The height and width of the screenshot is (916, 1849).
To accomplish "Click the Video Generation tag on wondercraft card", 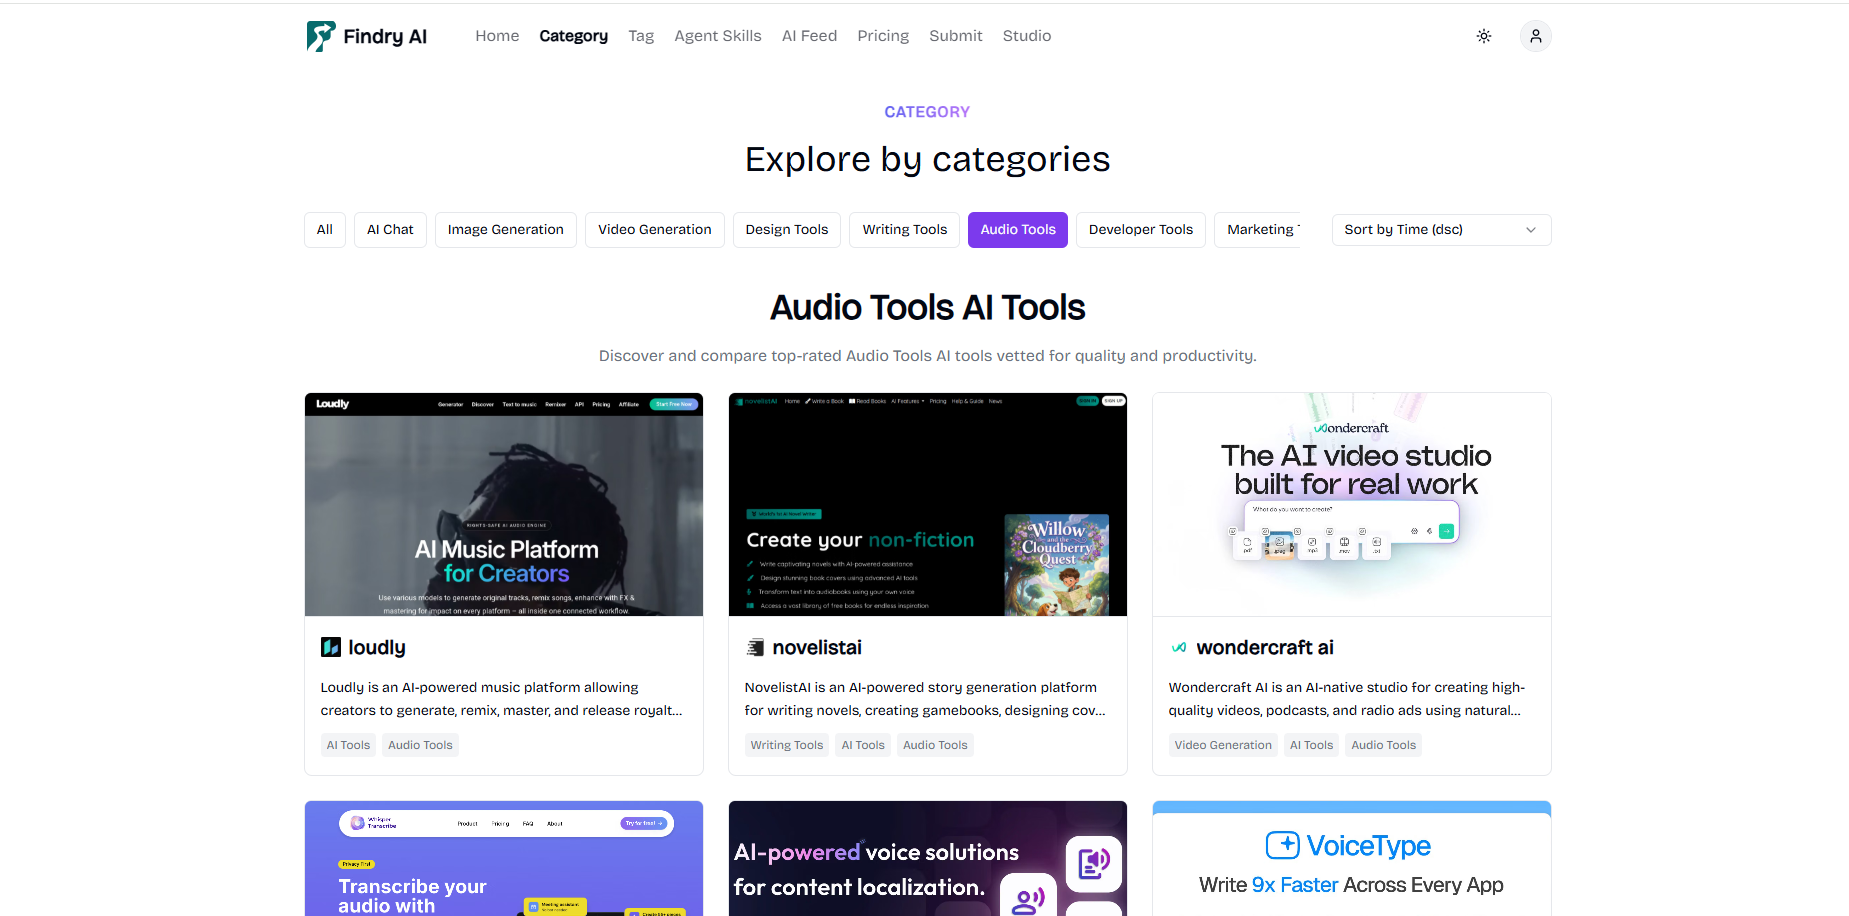I will (1223, 745).
